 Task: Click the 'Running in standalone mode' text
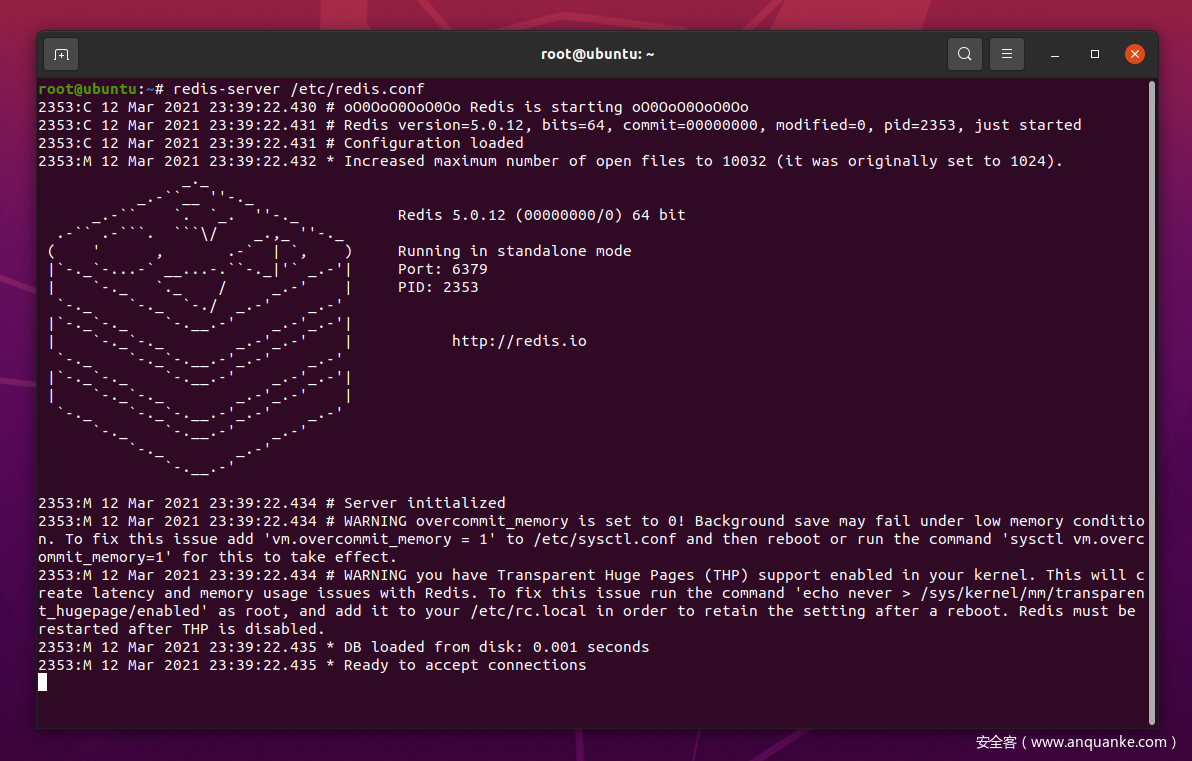515,251
